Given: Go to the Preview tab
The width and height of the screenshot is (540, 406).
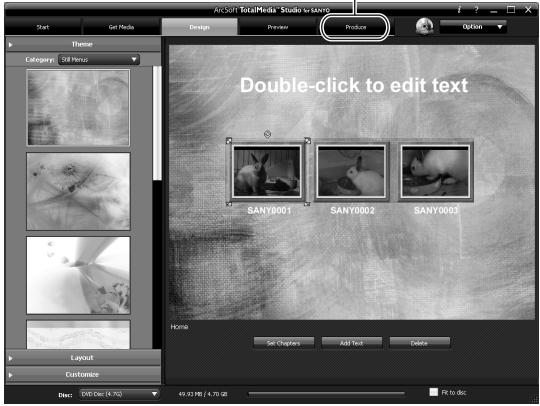Looking at the screenshot, I should (x=278, y=27).
